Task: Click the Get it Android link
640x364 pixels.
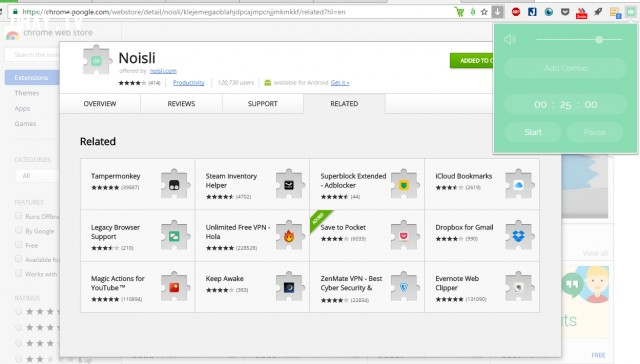Action: pyautogui.click(x=340, y=82)
